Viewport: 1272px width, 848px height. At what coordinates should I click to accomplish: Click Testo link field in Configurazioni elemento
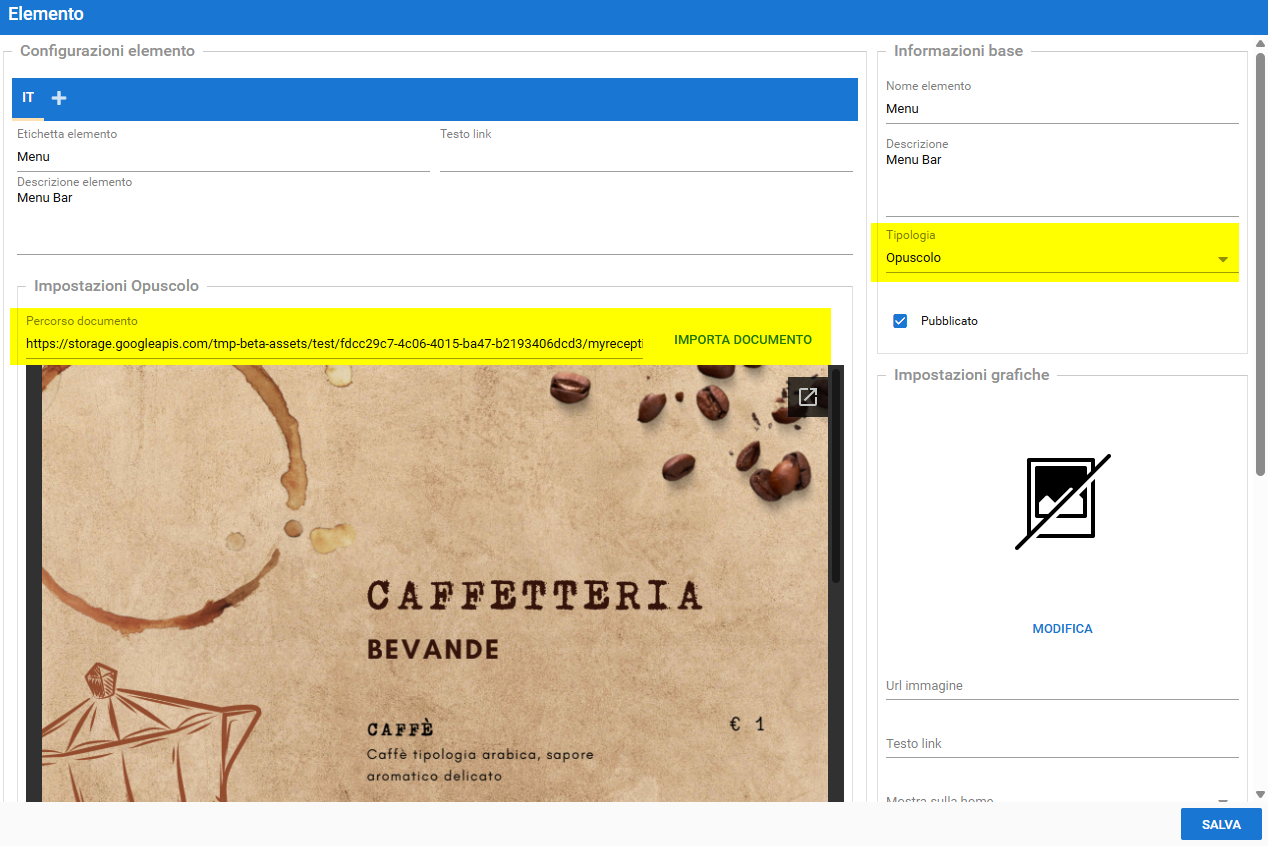click(645, 157)
